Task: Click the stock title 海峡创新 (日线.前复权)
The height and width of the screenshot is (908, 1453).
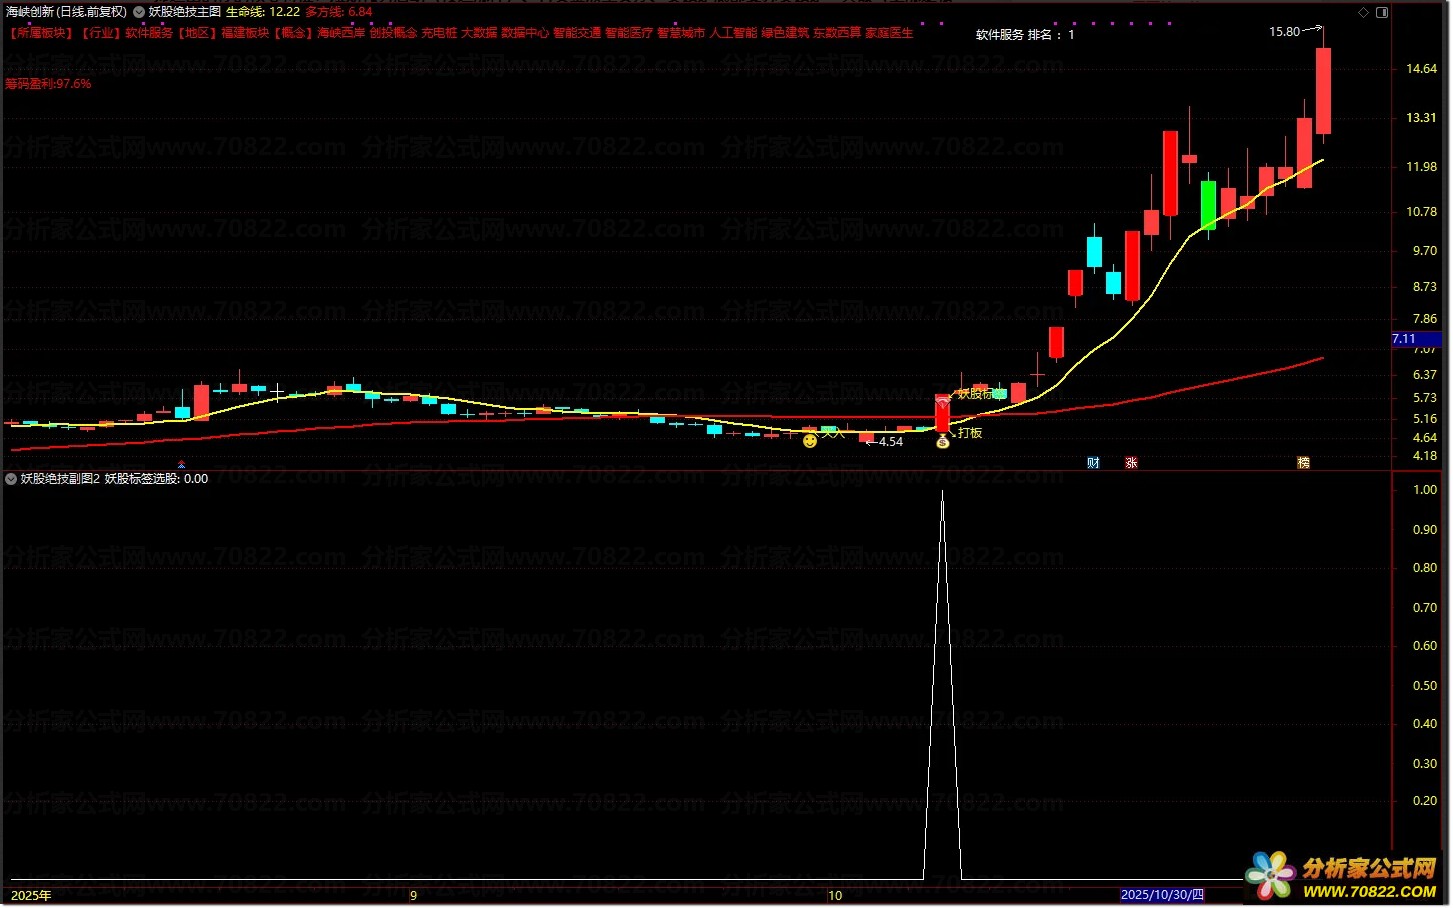Action: coord(66,12)
